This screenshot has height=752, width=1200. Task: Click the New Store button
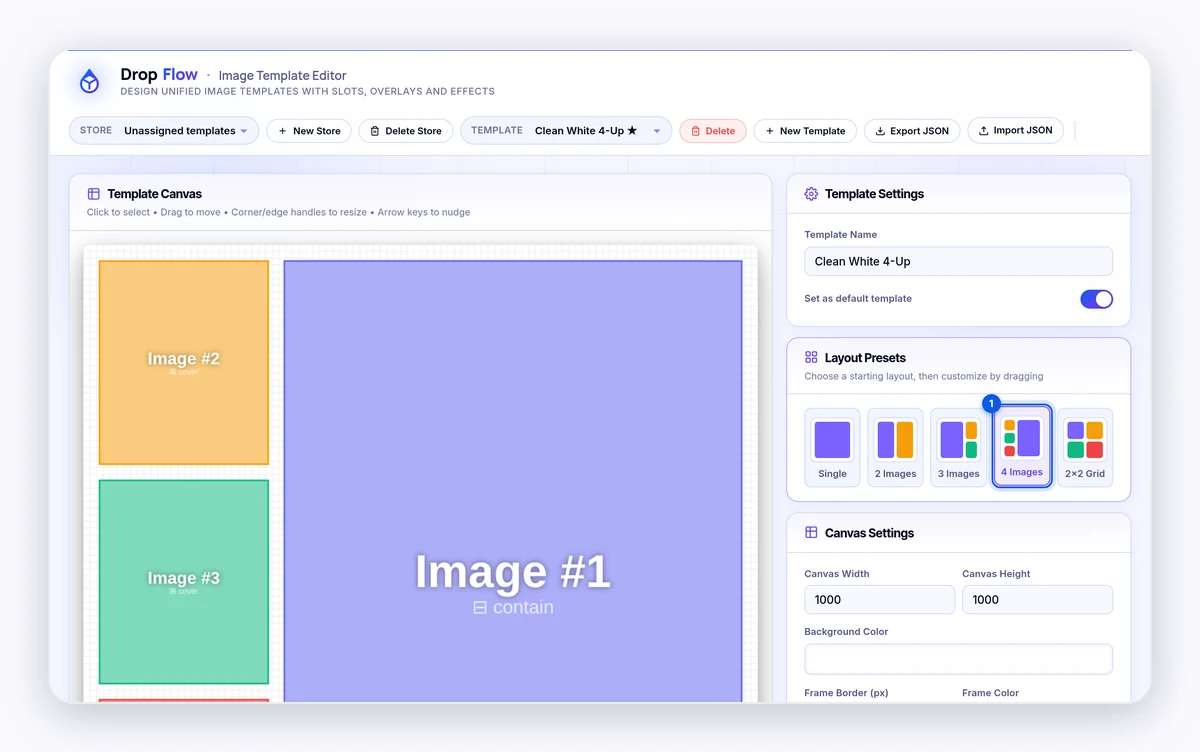pyautogui.click(x=309, y=131)
